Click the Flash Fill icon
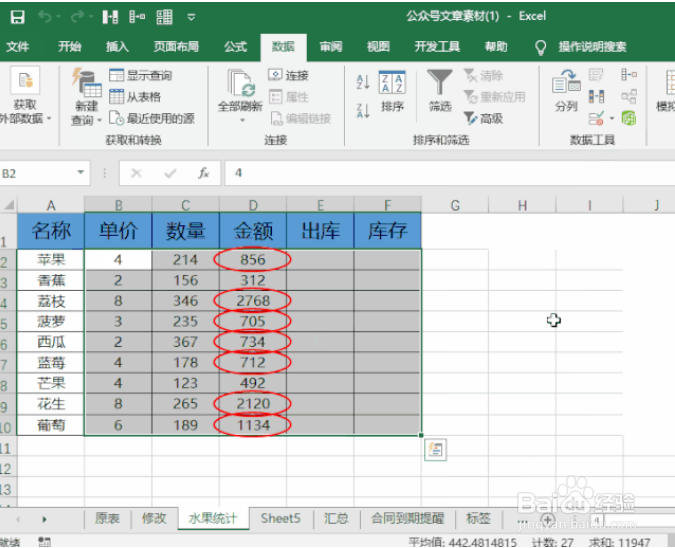Screen dimensions: 675x548 596,75
